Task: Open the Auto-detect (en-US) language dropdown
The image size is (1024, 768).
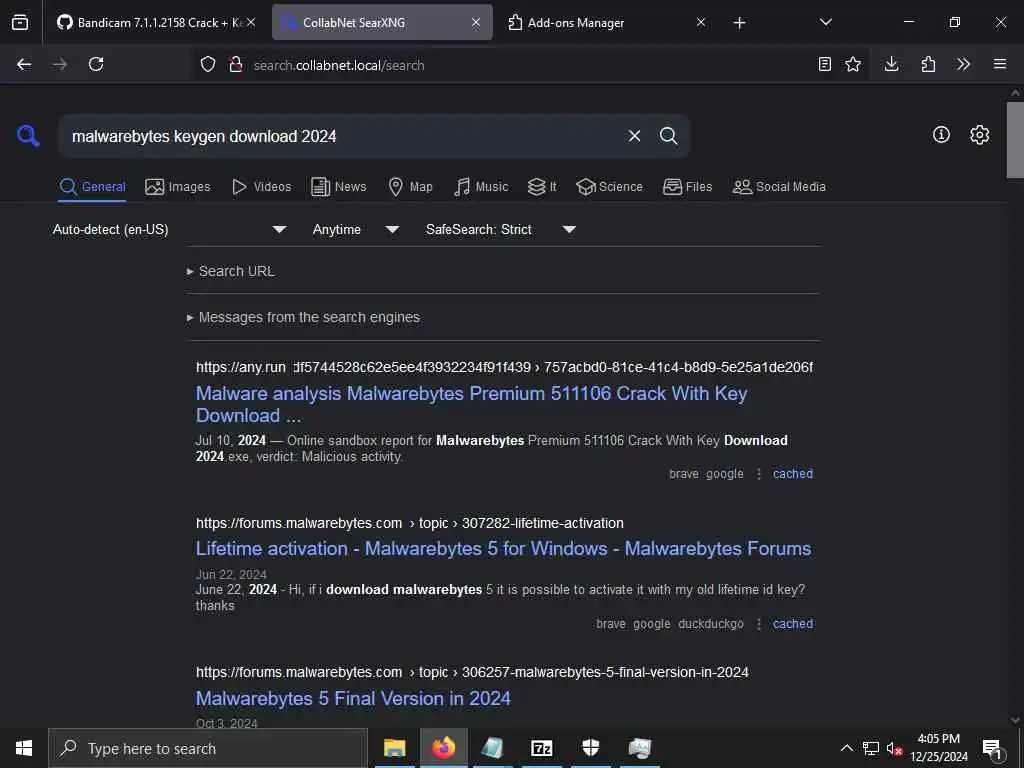Action: (169, 229)
